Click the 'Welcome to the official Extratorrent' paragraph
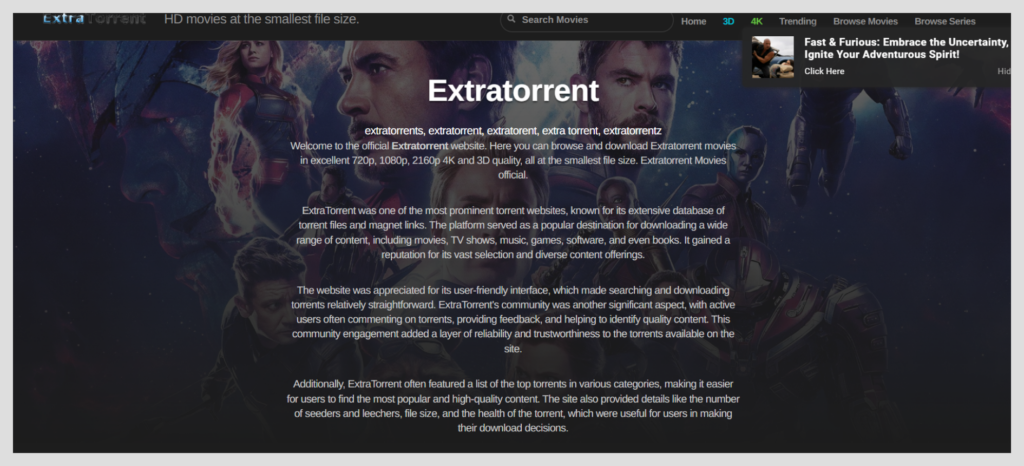This screenshot has height=466, width=1024. (x=513, y=160)
